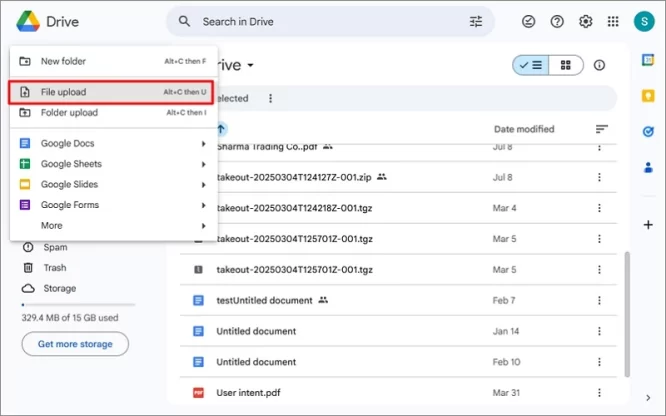Open My Drive title dropdown arrow
Screen dimensions: 666x416
251,65
